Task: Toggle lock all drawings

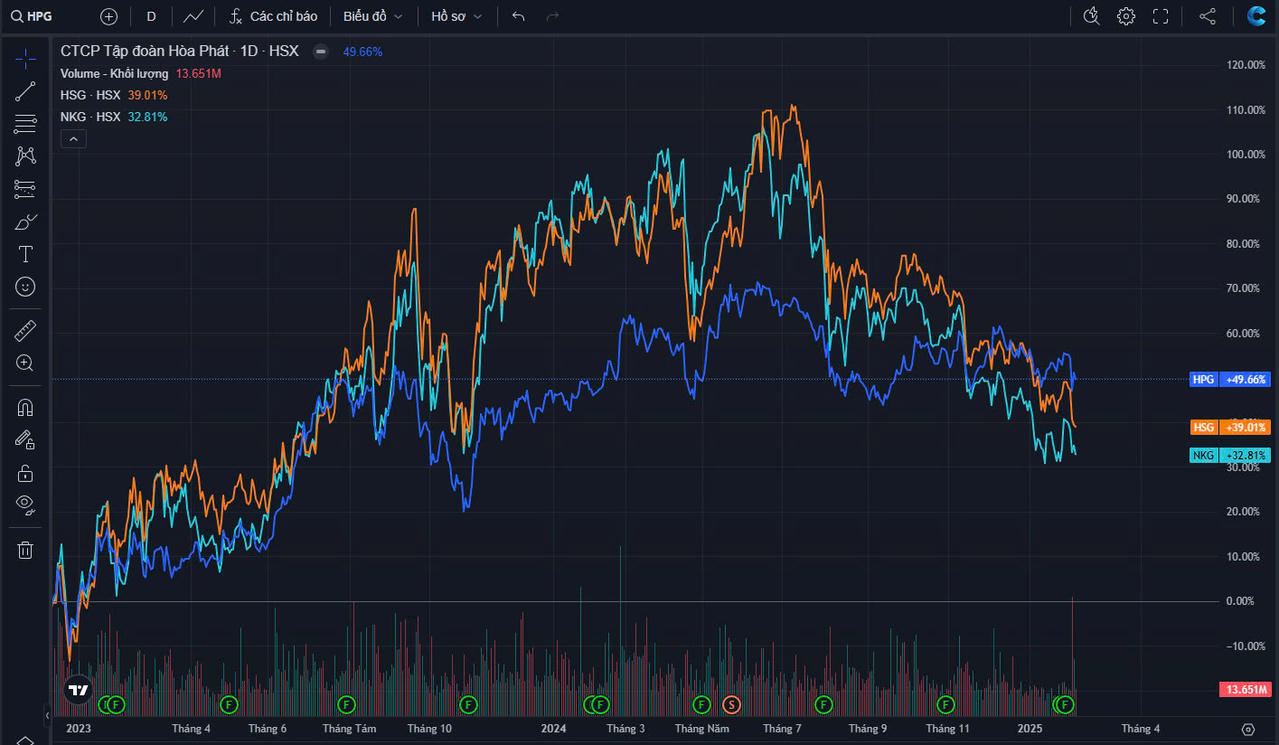Action: (x=25, y=472)
